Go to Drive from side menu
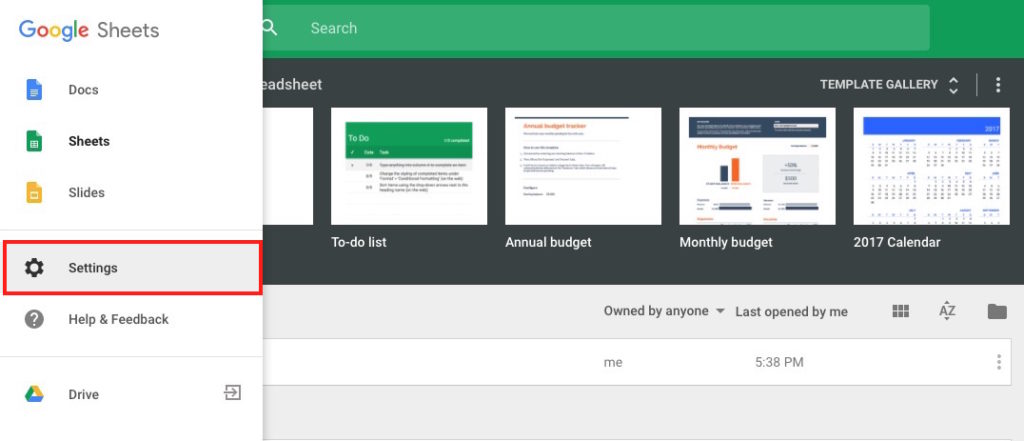This screenshot has width=1024, height=441. (131, 394)
